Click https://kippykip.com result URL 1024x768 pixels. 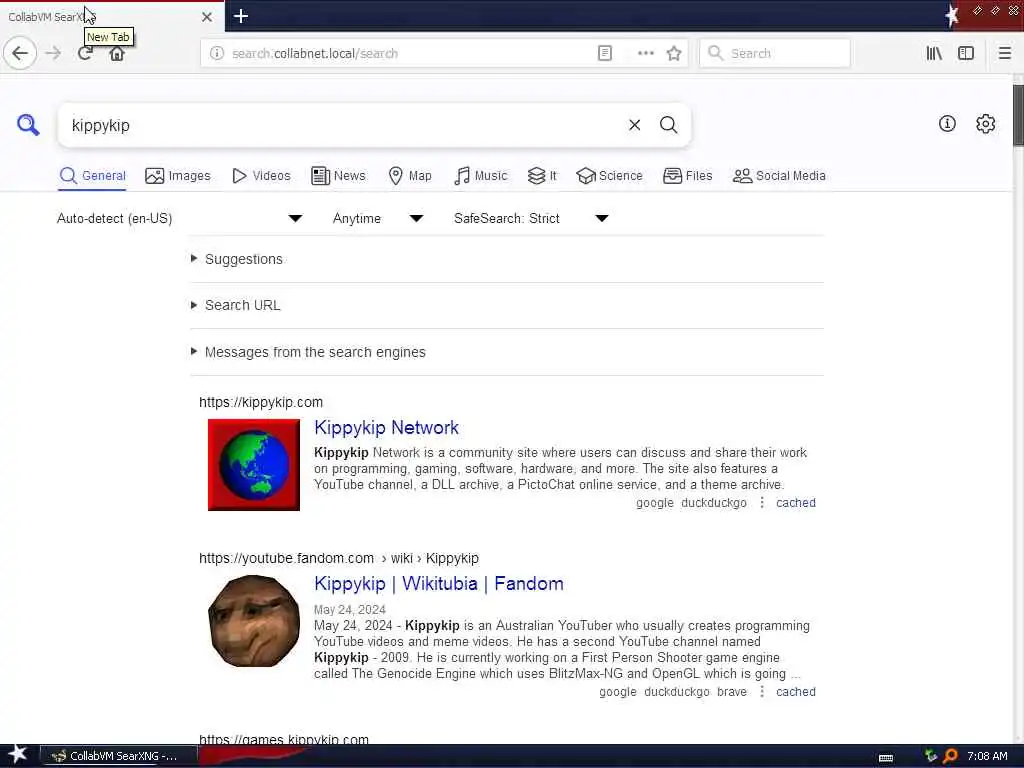[x=261, y=402]
